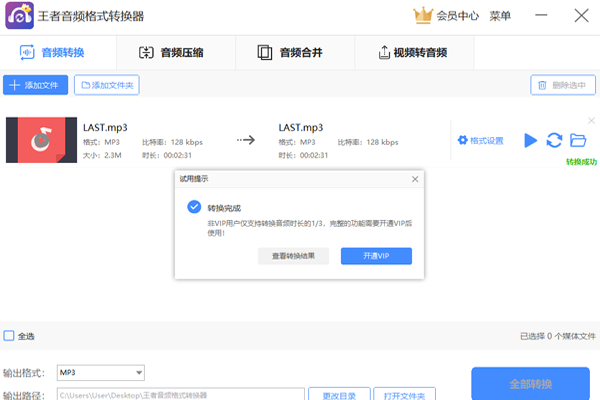Image resolution: width=600 pixels, height=400 pixels.
Task: Switch to the Audio Compression tab
Action: [175, 52]
